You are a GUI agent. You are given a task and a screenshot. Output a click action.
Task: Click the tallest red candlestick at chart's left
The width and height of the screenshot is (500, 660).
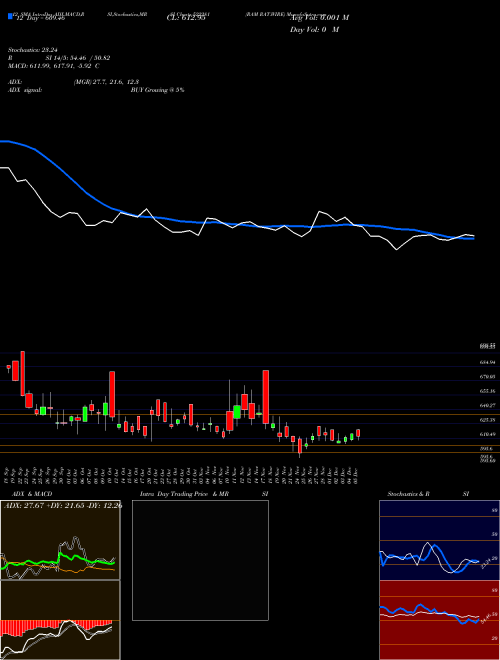23,373
